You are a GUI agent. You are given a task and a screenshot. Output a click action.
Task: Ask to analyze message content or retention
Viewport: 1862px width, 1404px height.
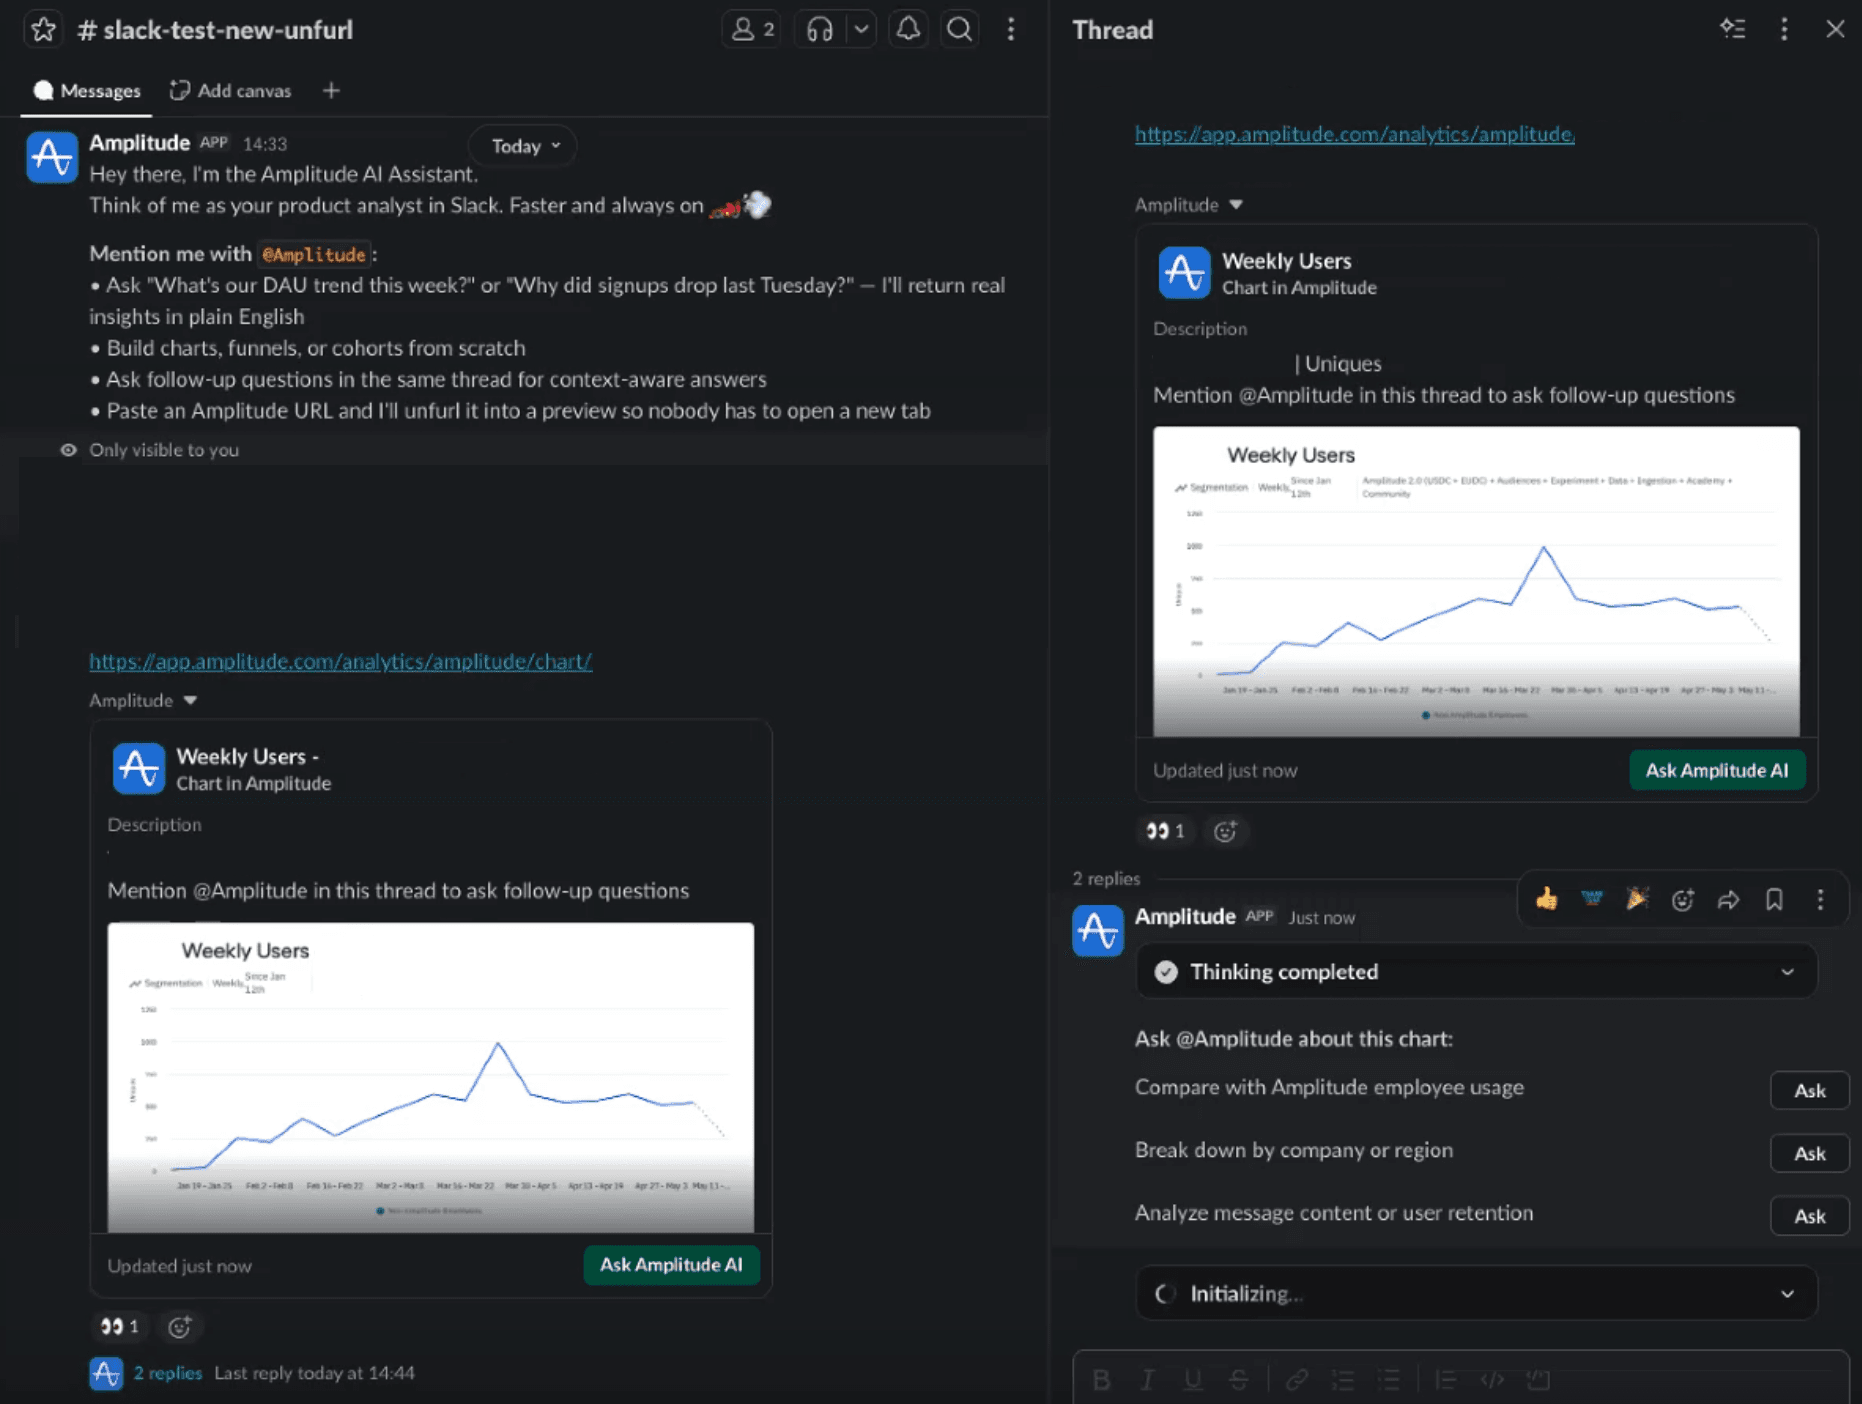pos(1809,1216)
